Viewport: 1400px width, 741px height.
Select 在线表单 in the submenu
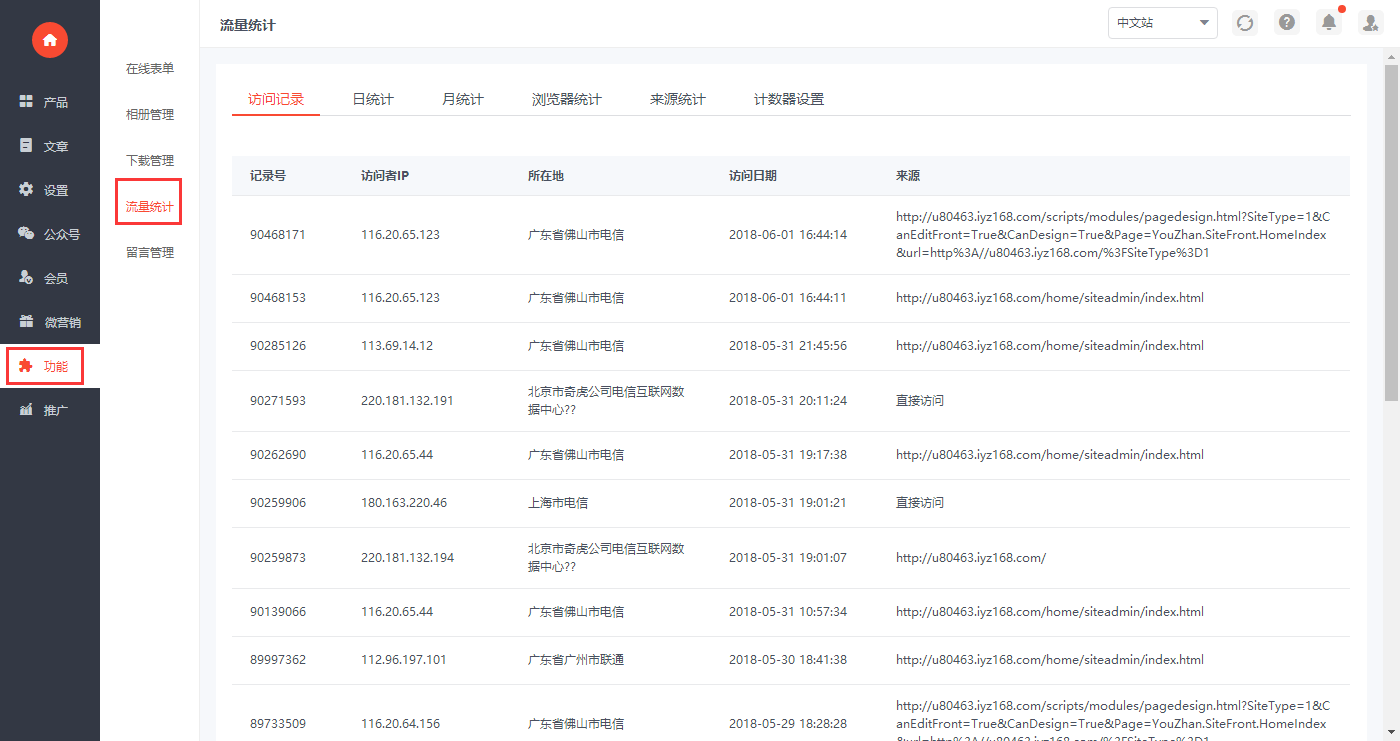click(x=150, y=68)
